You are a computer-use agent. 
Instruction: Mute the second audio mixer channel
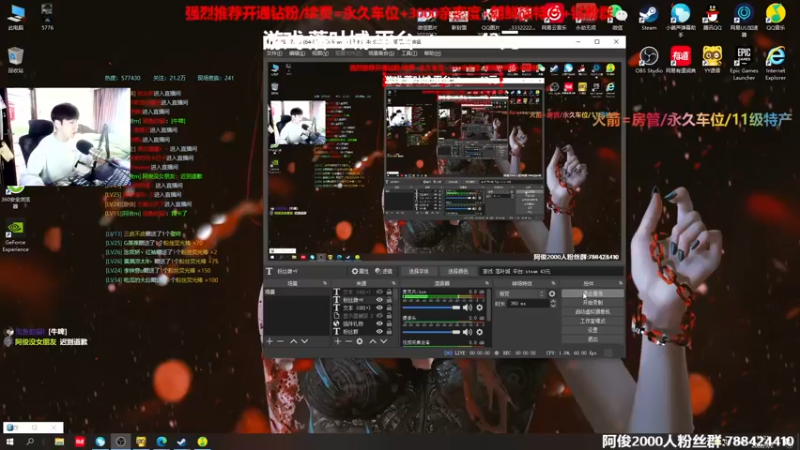click(x=467, y=332)
